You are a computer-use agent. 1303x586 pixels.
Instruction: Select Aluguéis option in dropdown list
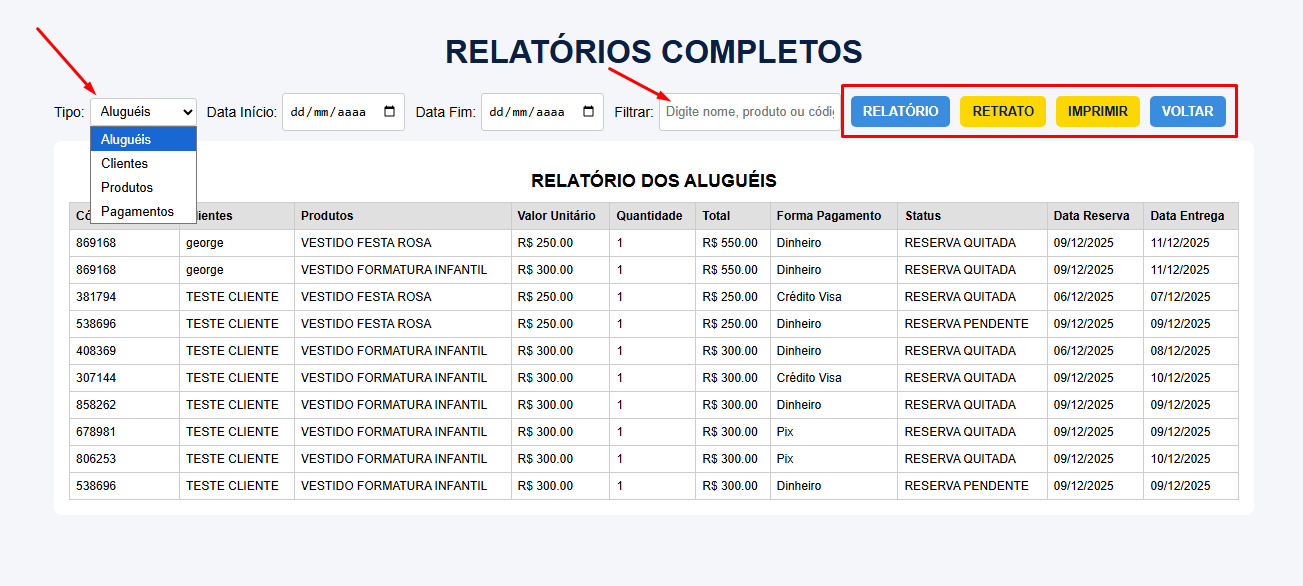(x=143, y=139)
